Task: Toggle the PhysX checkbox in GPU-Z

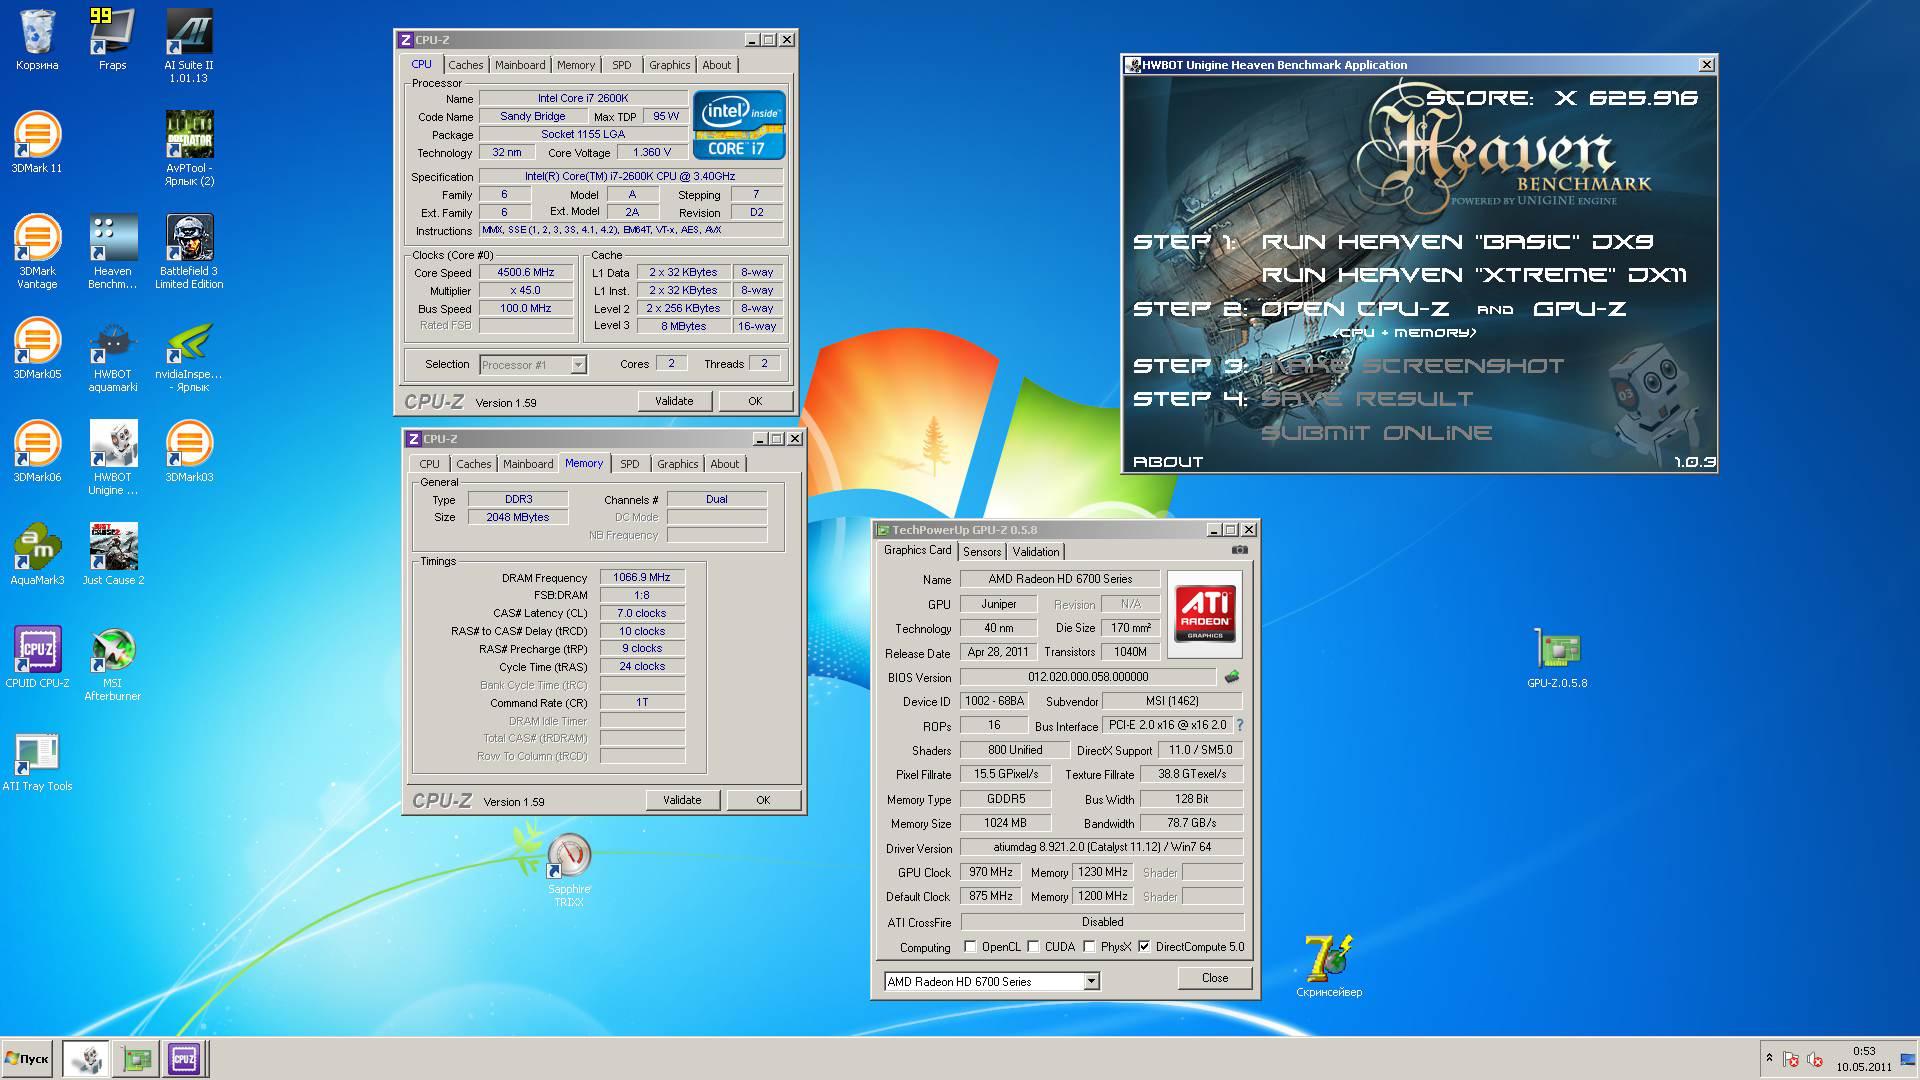Action: [x=1089, y=946]
